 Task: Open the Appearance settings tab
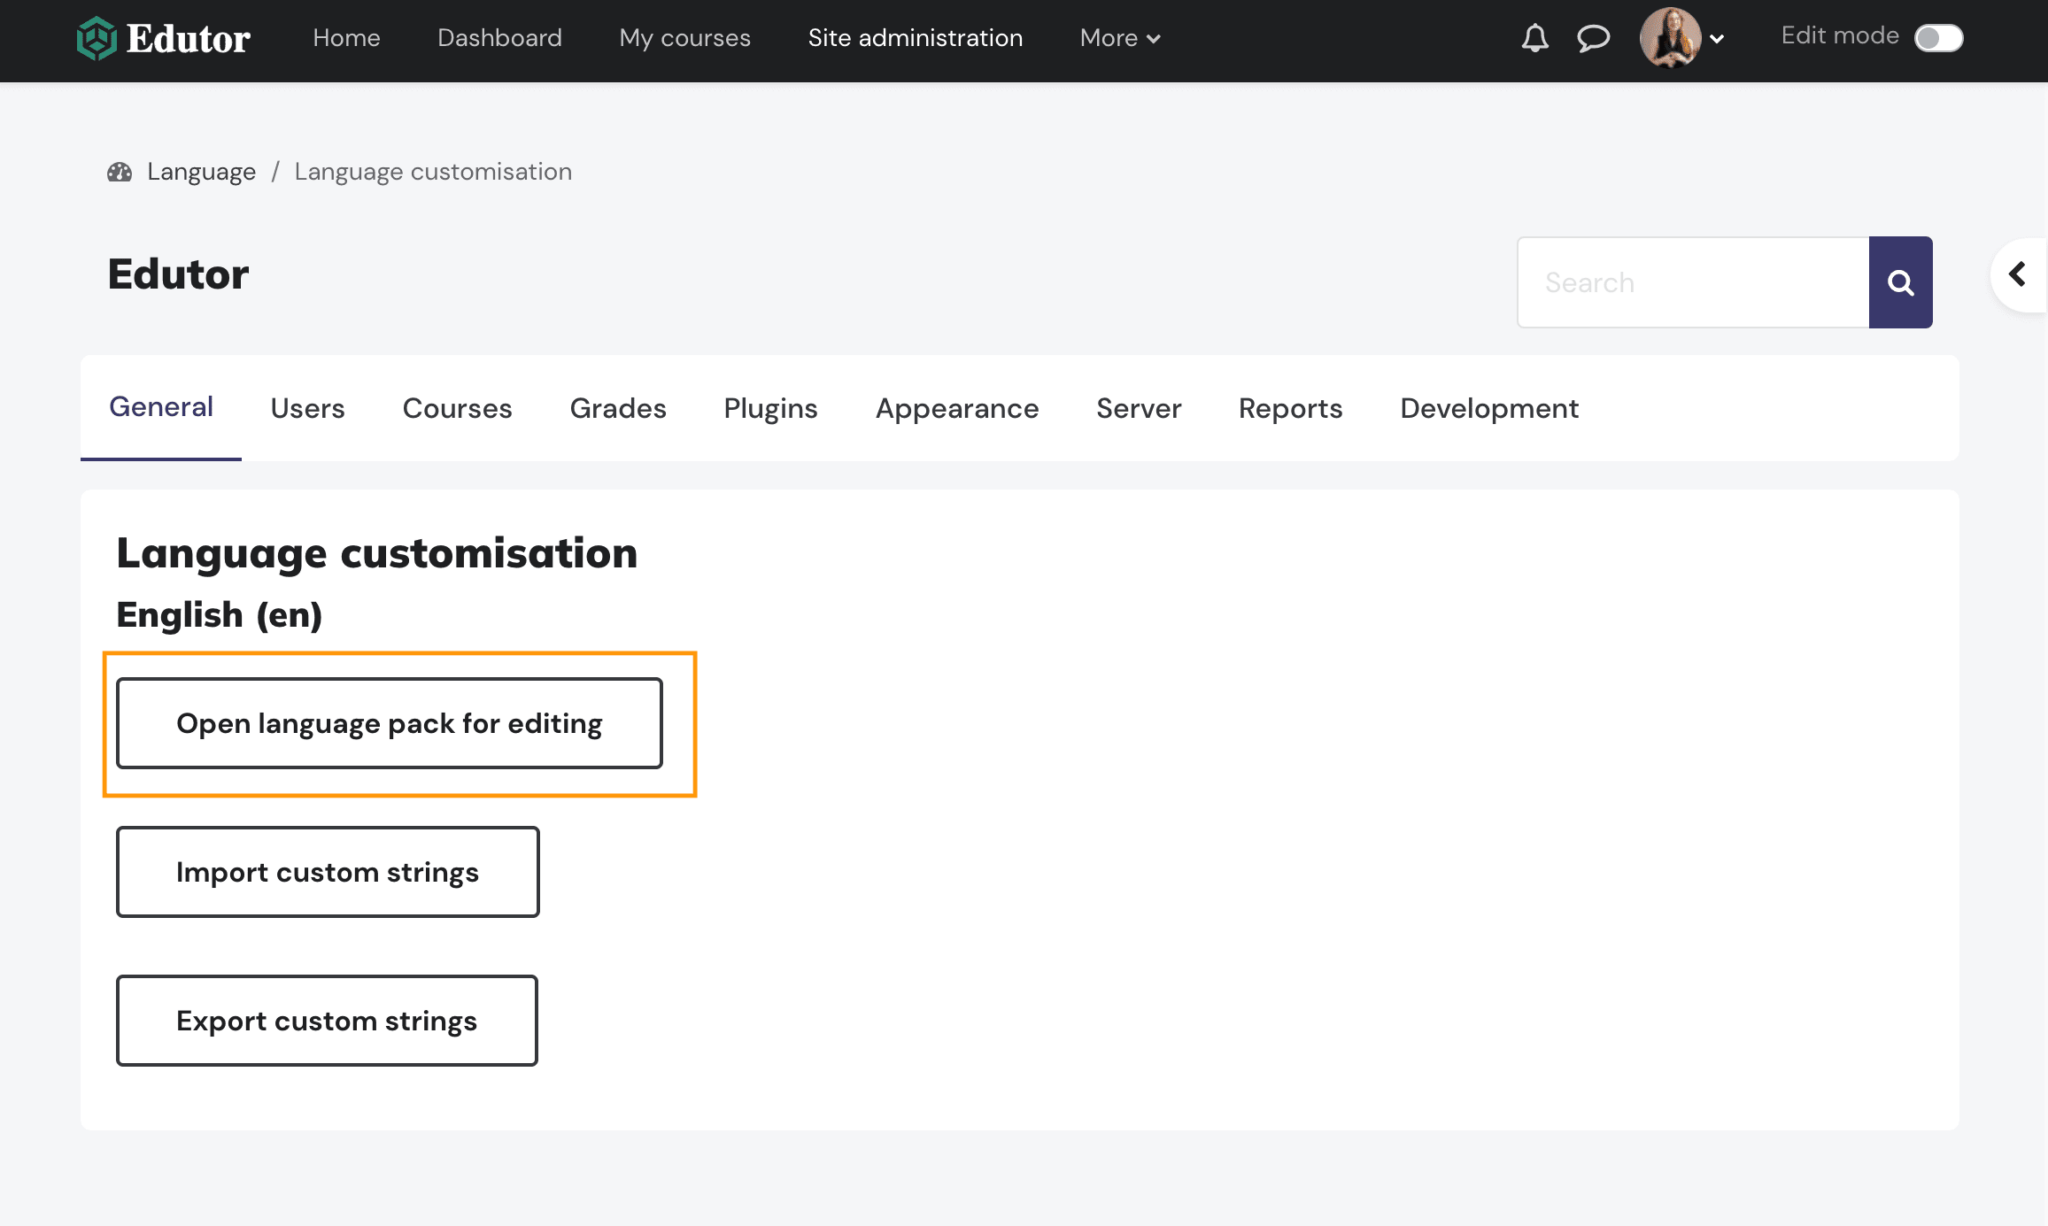coord(956,408)
